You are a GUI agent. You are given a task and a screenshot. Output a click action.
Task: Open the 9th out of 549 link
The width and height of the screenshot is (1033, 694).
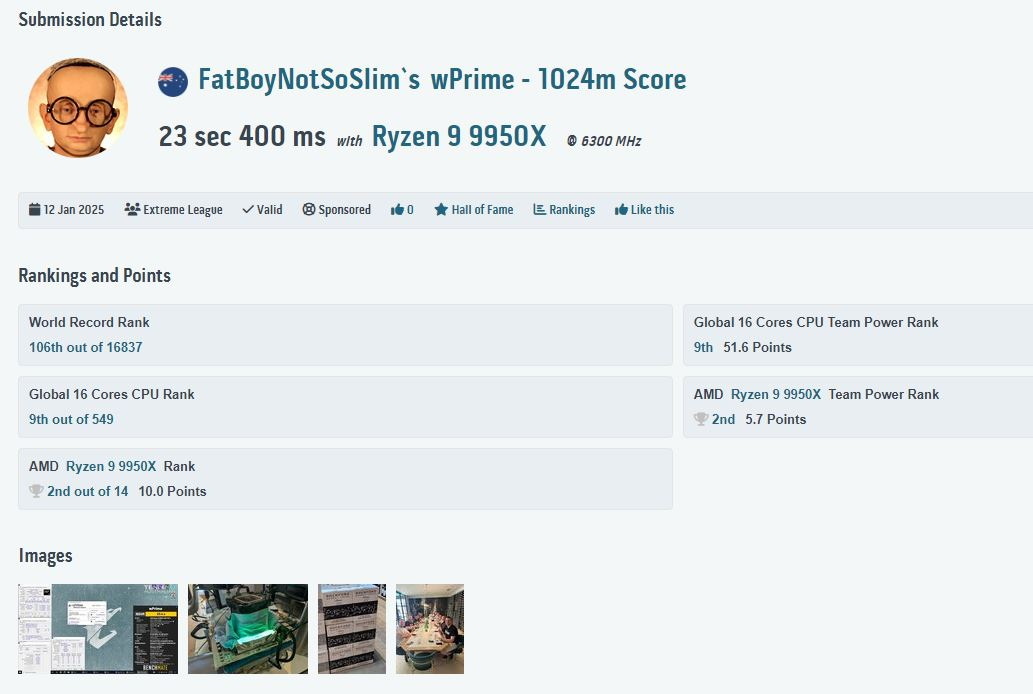71,419
